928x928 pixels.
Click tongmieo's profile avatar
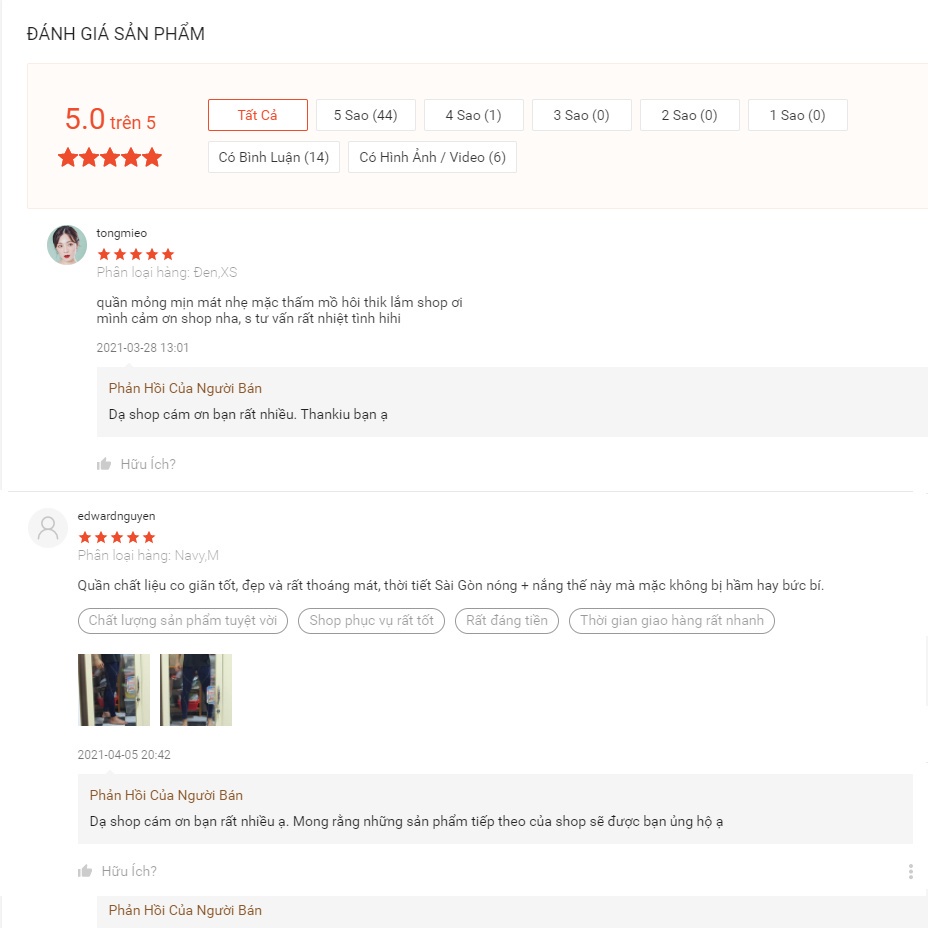tap(67, 244)
